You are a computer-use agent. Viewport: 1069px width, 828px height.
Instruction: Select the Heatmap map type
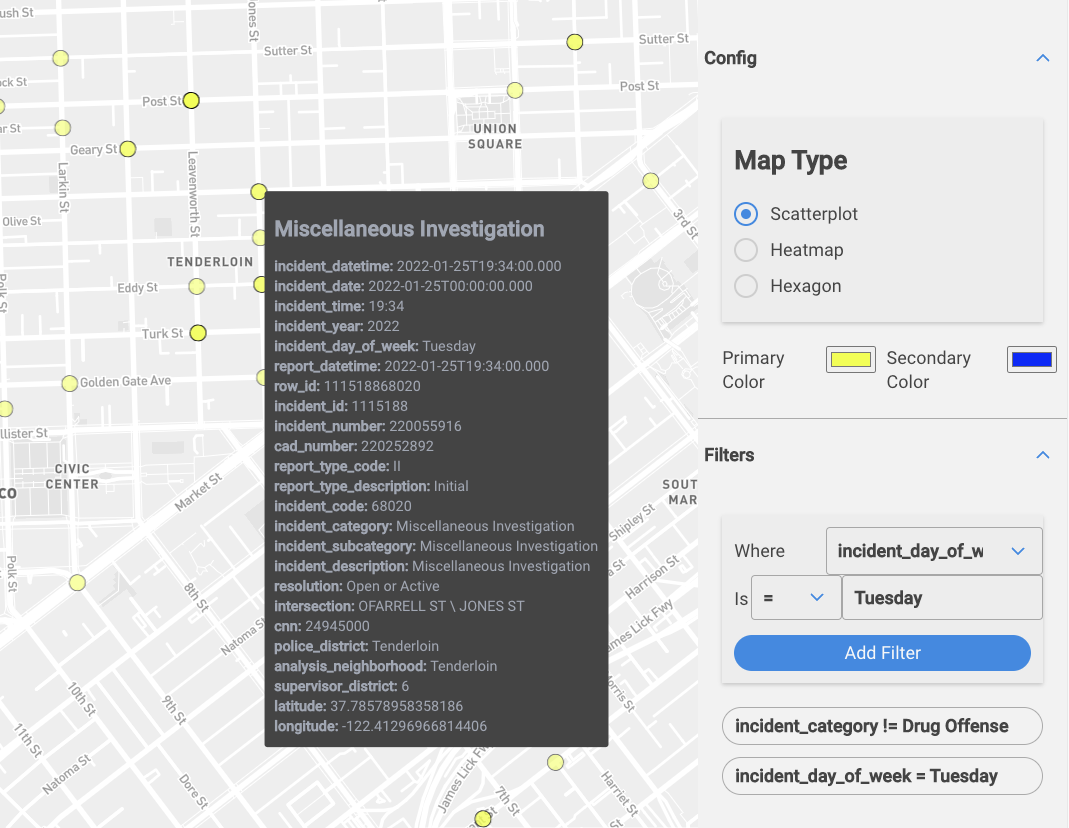click(x=746, y=250)
